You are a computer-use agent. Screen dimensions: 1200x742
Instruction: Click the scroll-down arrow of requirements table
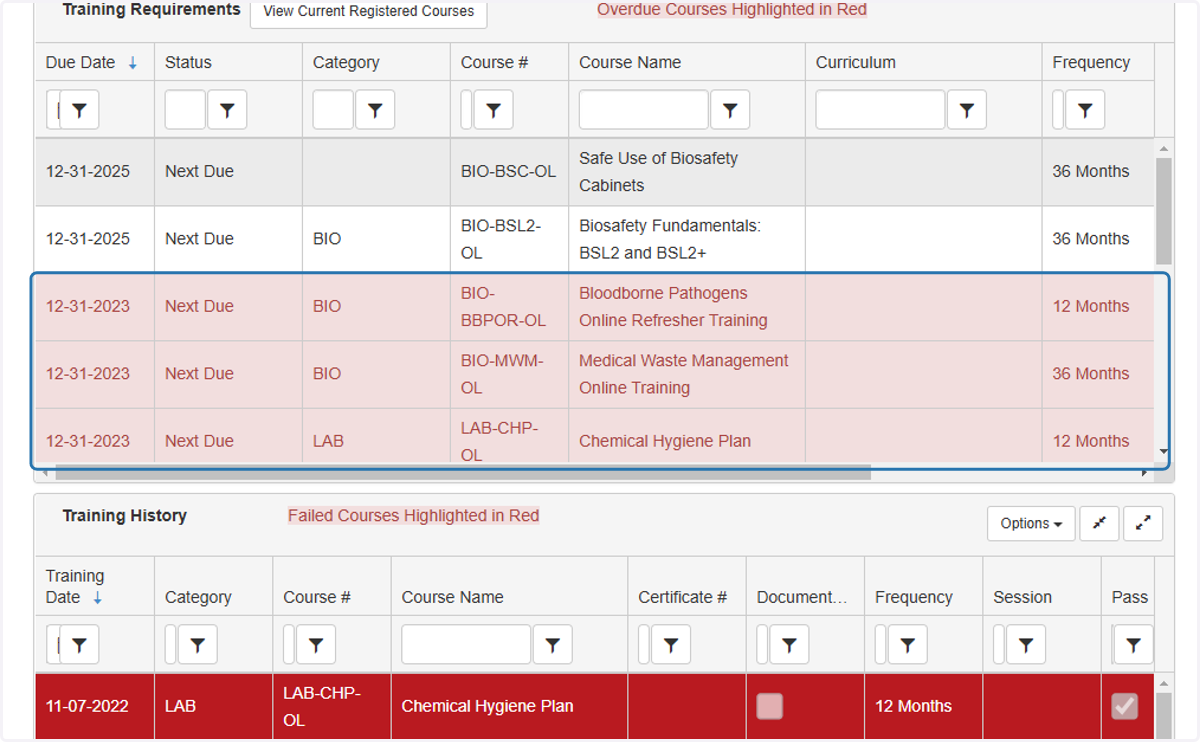tap(1164, 452)
